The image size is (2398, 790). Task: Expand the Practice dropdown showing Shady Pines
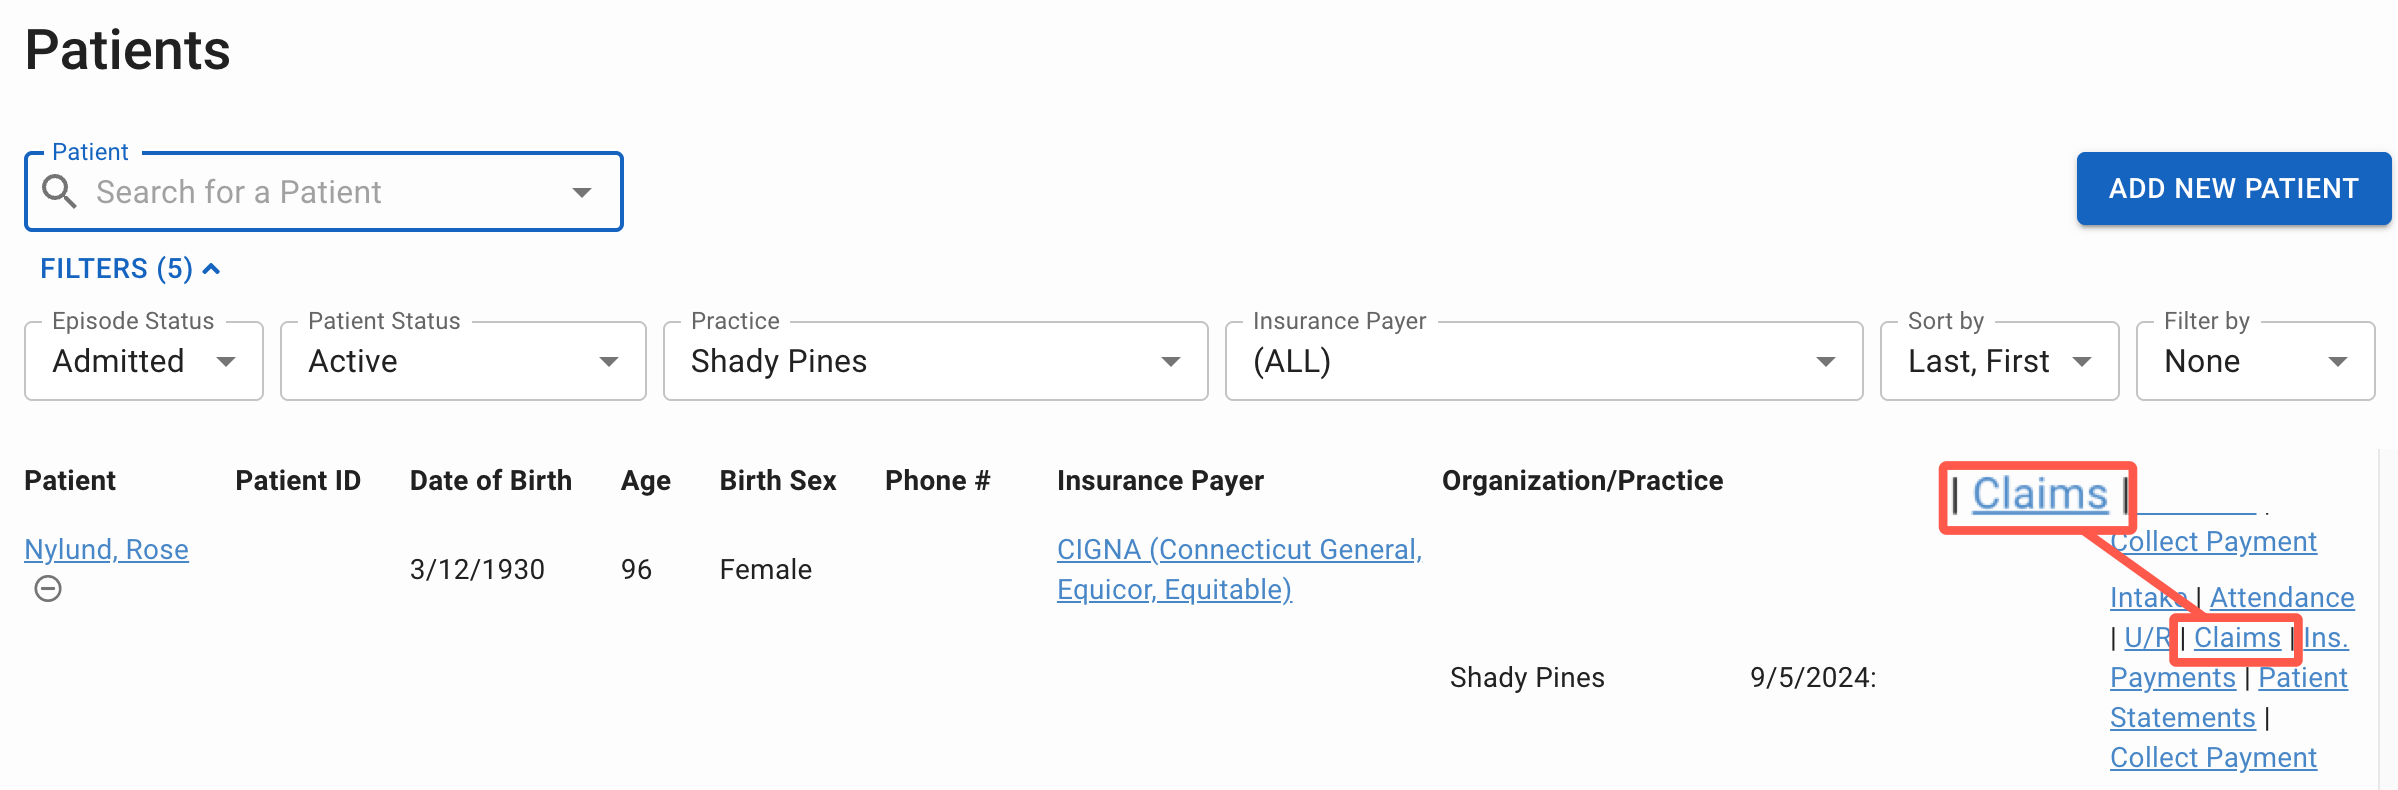[x=935, y=361]
